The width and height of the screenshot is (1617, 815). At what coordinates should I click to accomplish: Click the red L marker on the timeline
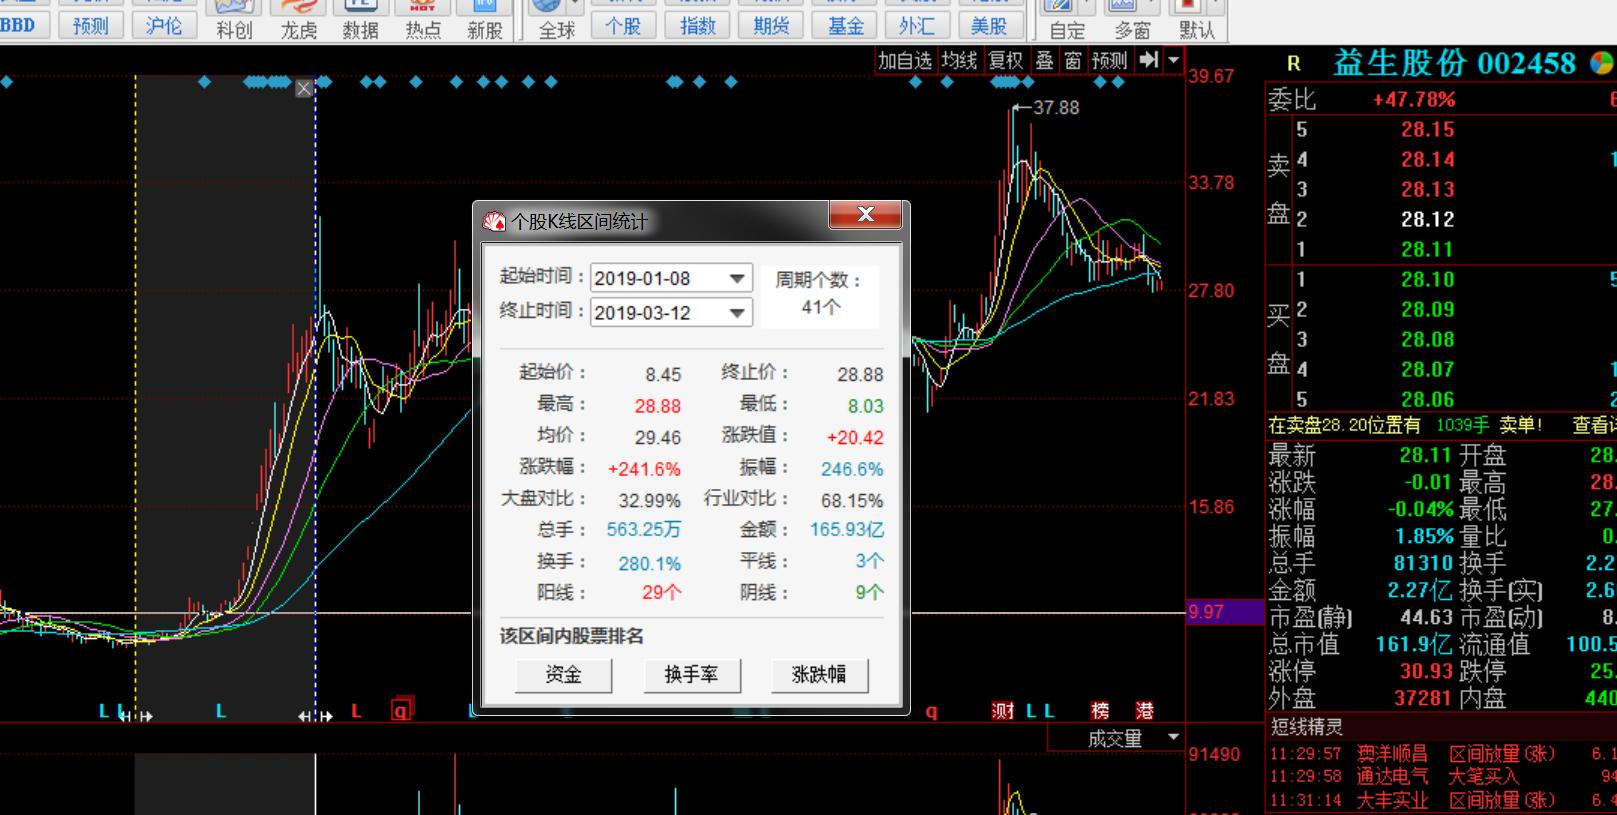[356, 711]
